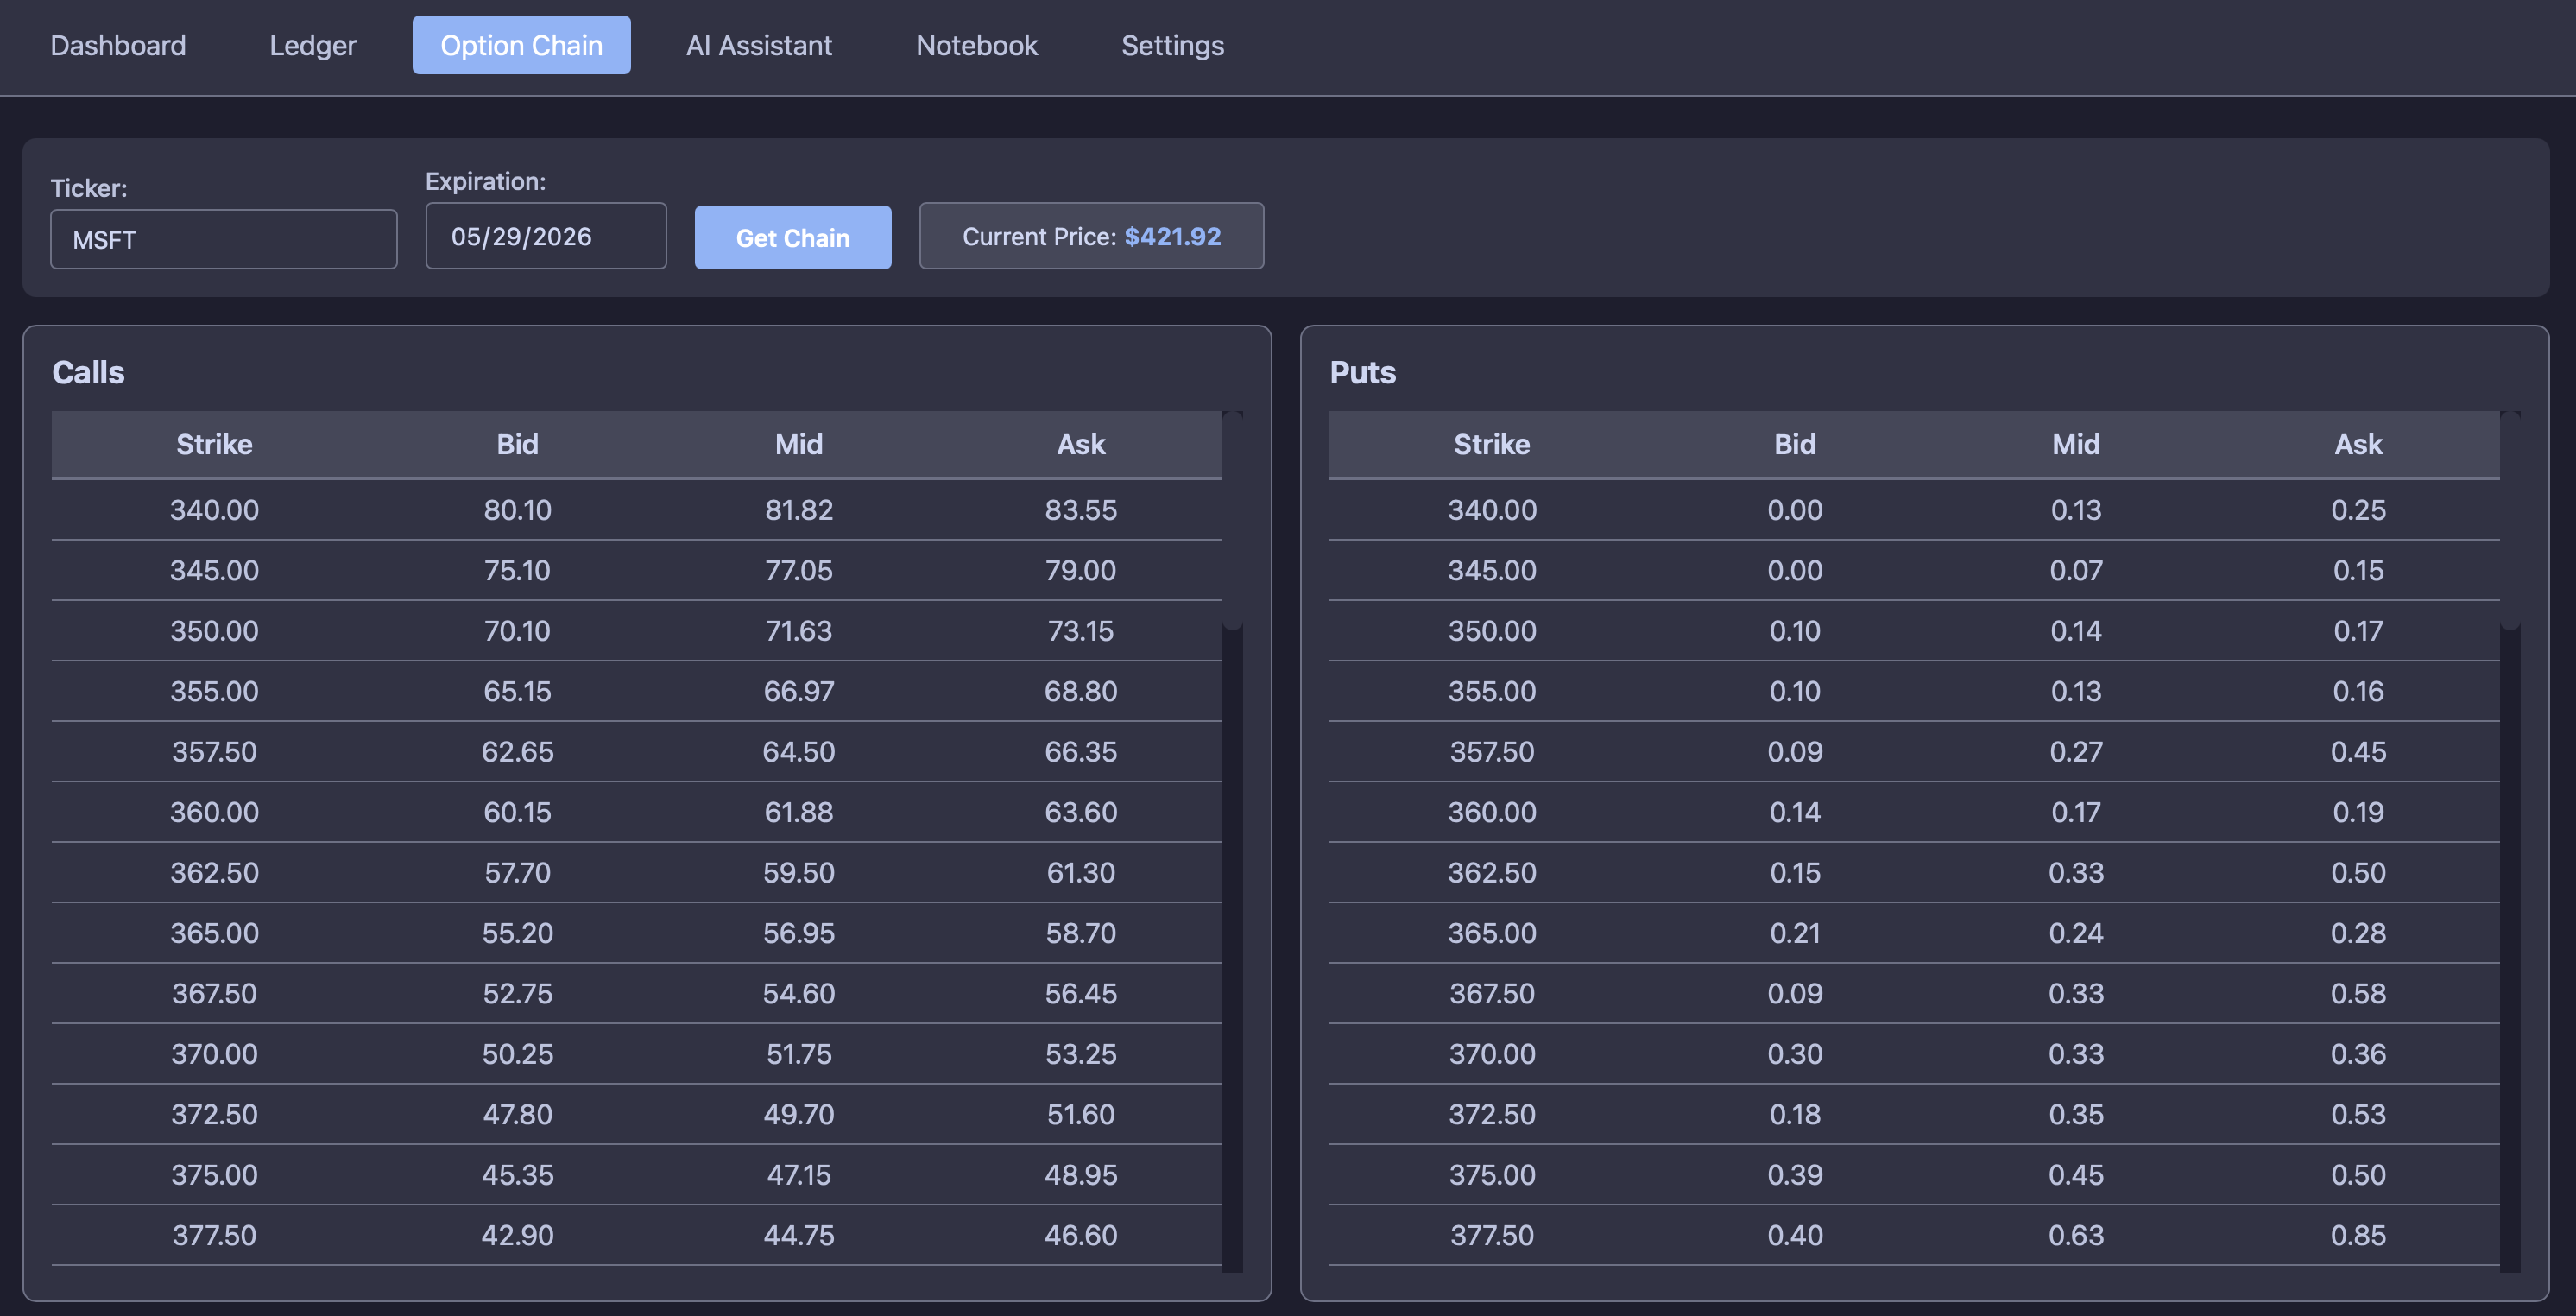Open the Settings tab
The image size is (2576, 1316).
click(1172, 45)
